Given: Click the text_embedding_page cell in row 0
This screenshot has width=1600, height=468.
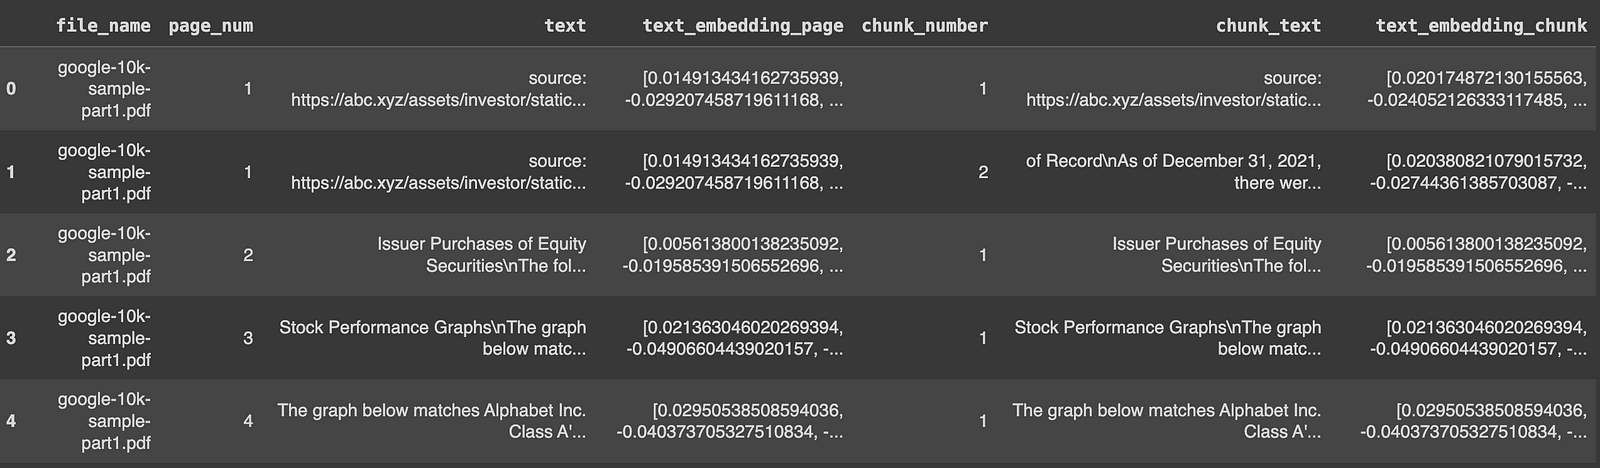Looking at the screenshot, I should [734, 89].
